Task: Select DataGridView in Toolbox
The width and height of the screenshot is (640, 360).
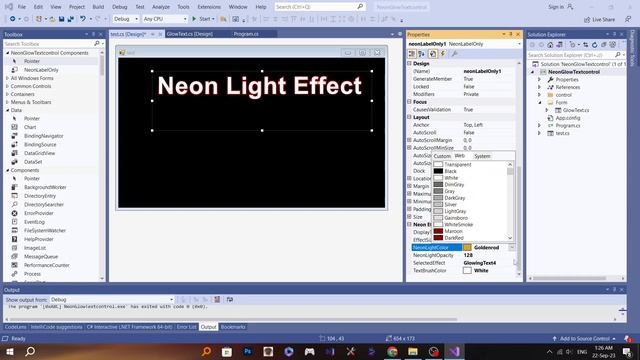Action: [x=39, y=153]
